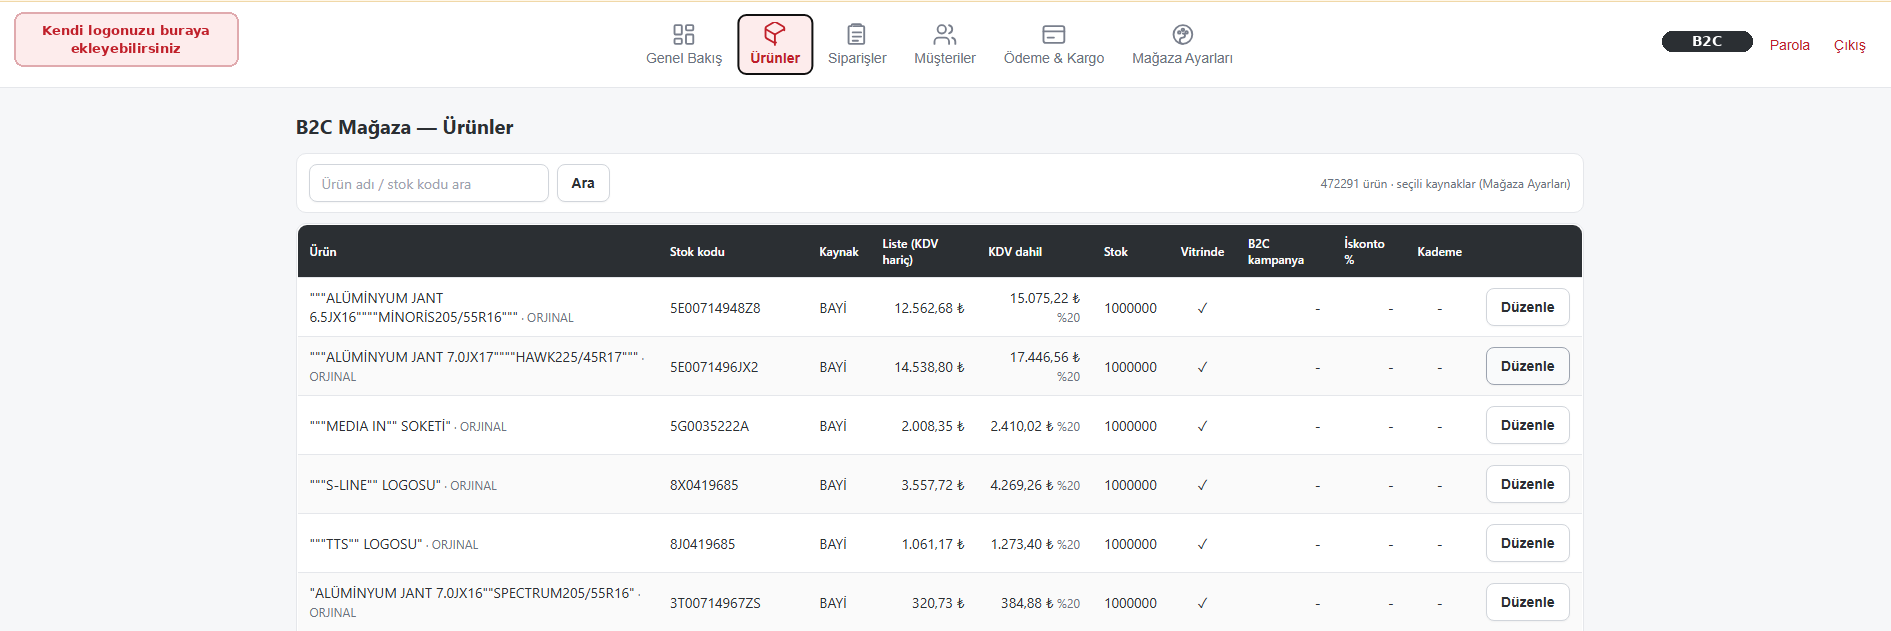Open the Mağaza Ayarları settings icon
Image resolution: width=1891 pixels, height=631 pixels.
[x=1182, y=35]
